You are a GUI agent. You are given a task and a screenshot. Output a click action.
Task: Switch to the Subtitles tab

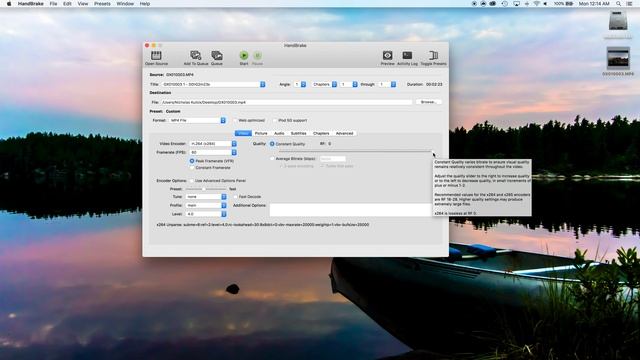point(298,133)
